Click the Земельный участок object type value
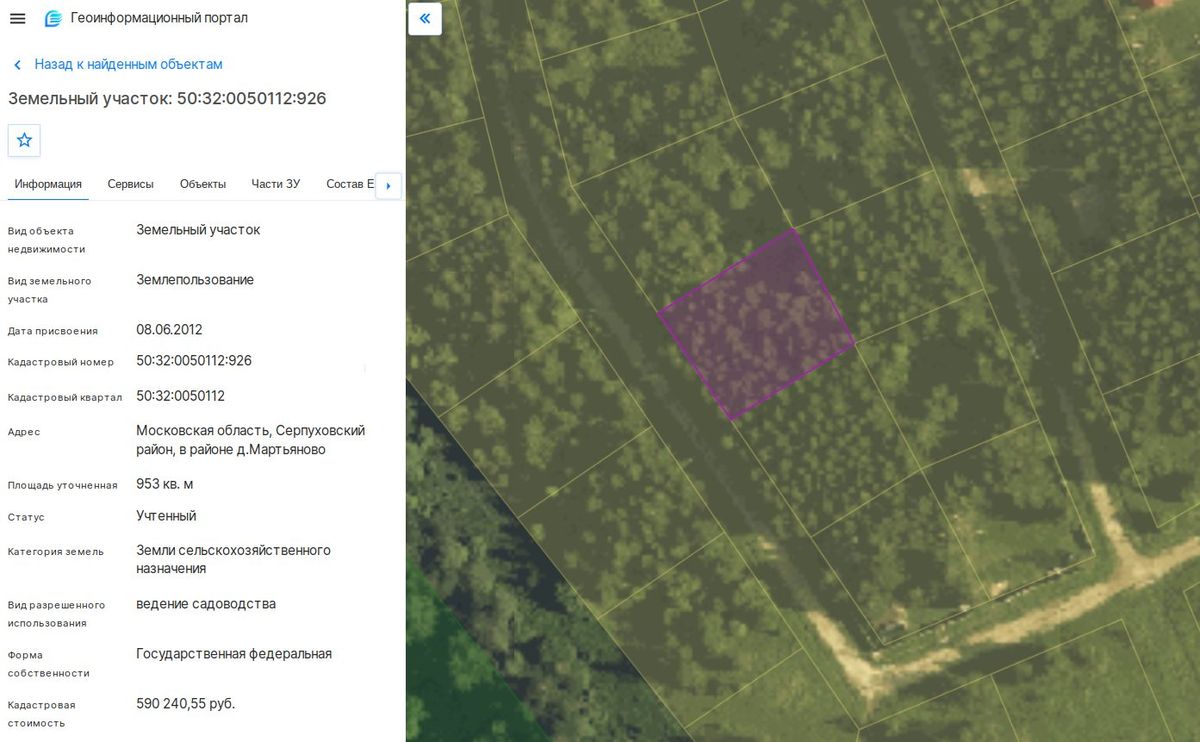The height and width of the screenshot is (742, 1200). pyautogui.click(x=198, y=230)
